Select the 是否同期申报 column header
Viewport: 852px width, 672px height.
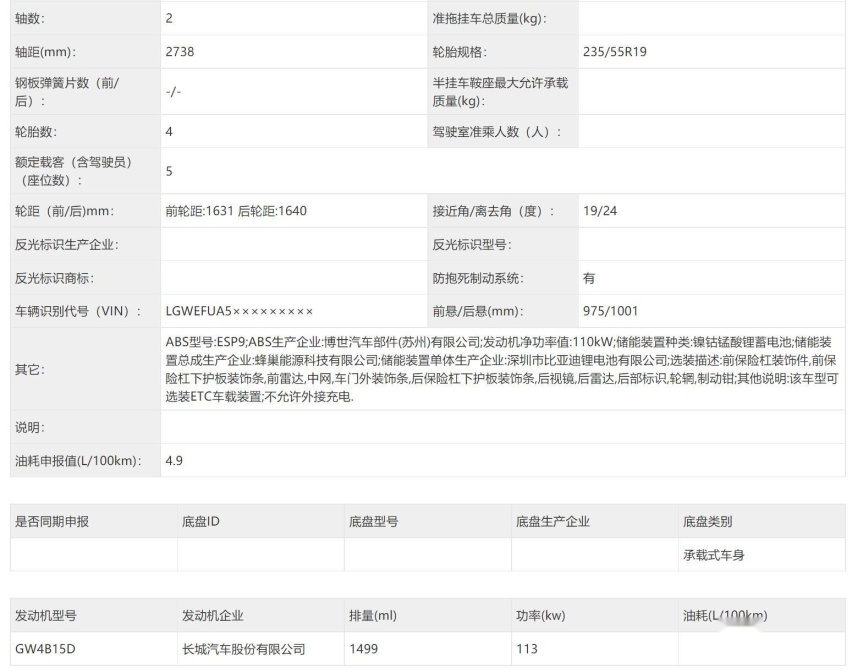point(52,522)
